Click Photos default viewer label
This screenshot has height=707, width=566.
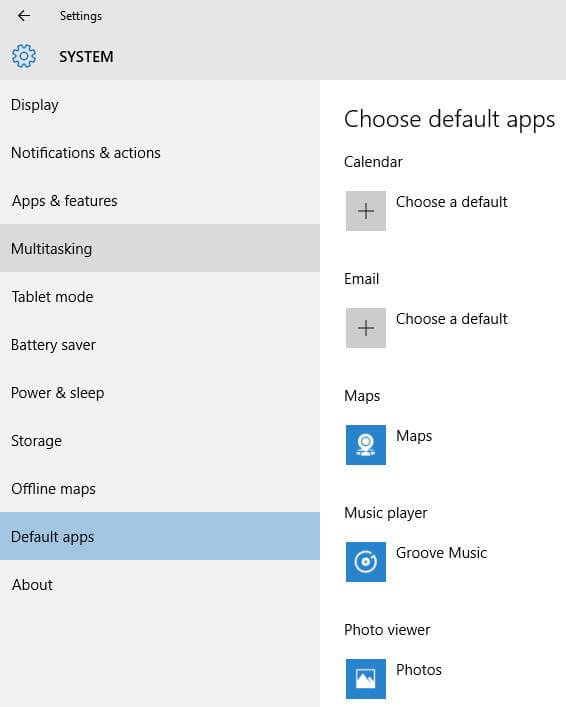point(419,670)
